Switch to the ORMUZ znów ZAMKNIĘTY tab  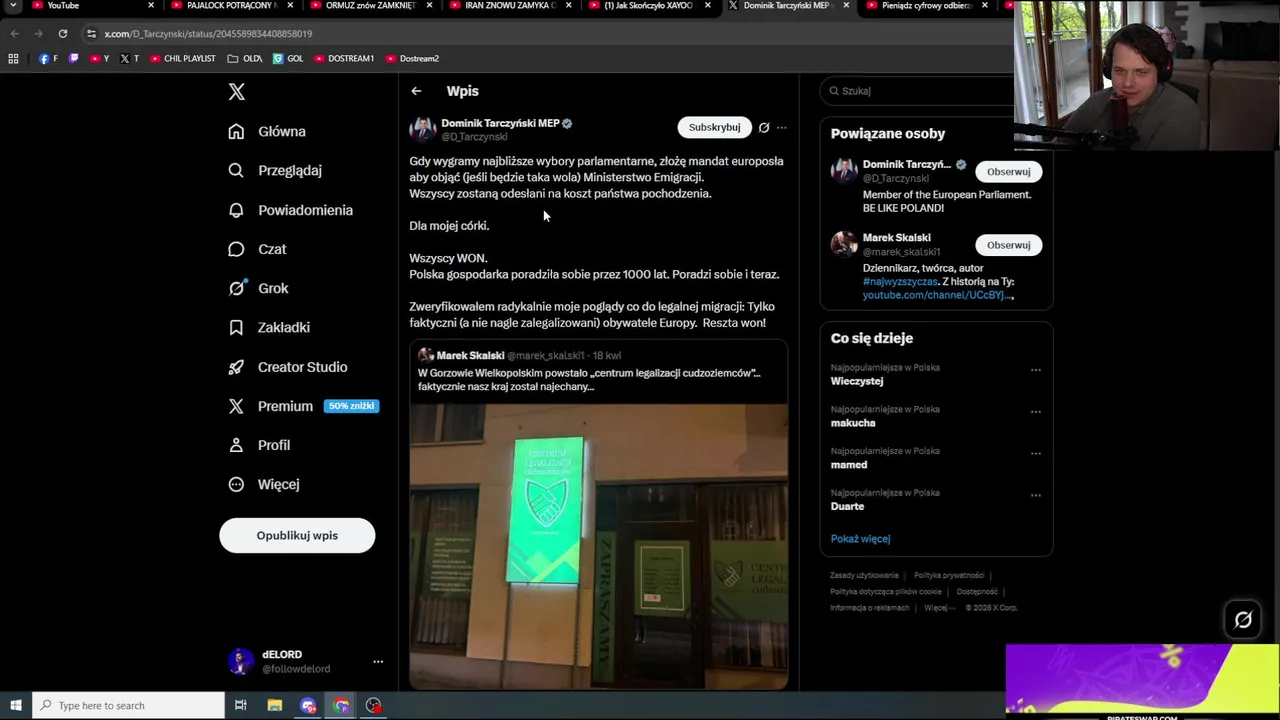[370, 6]
